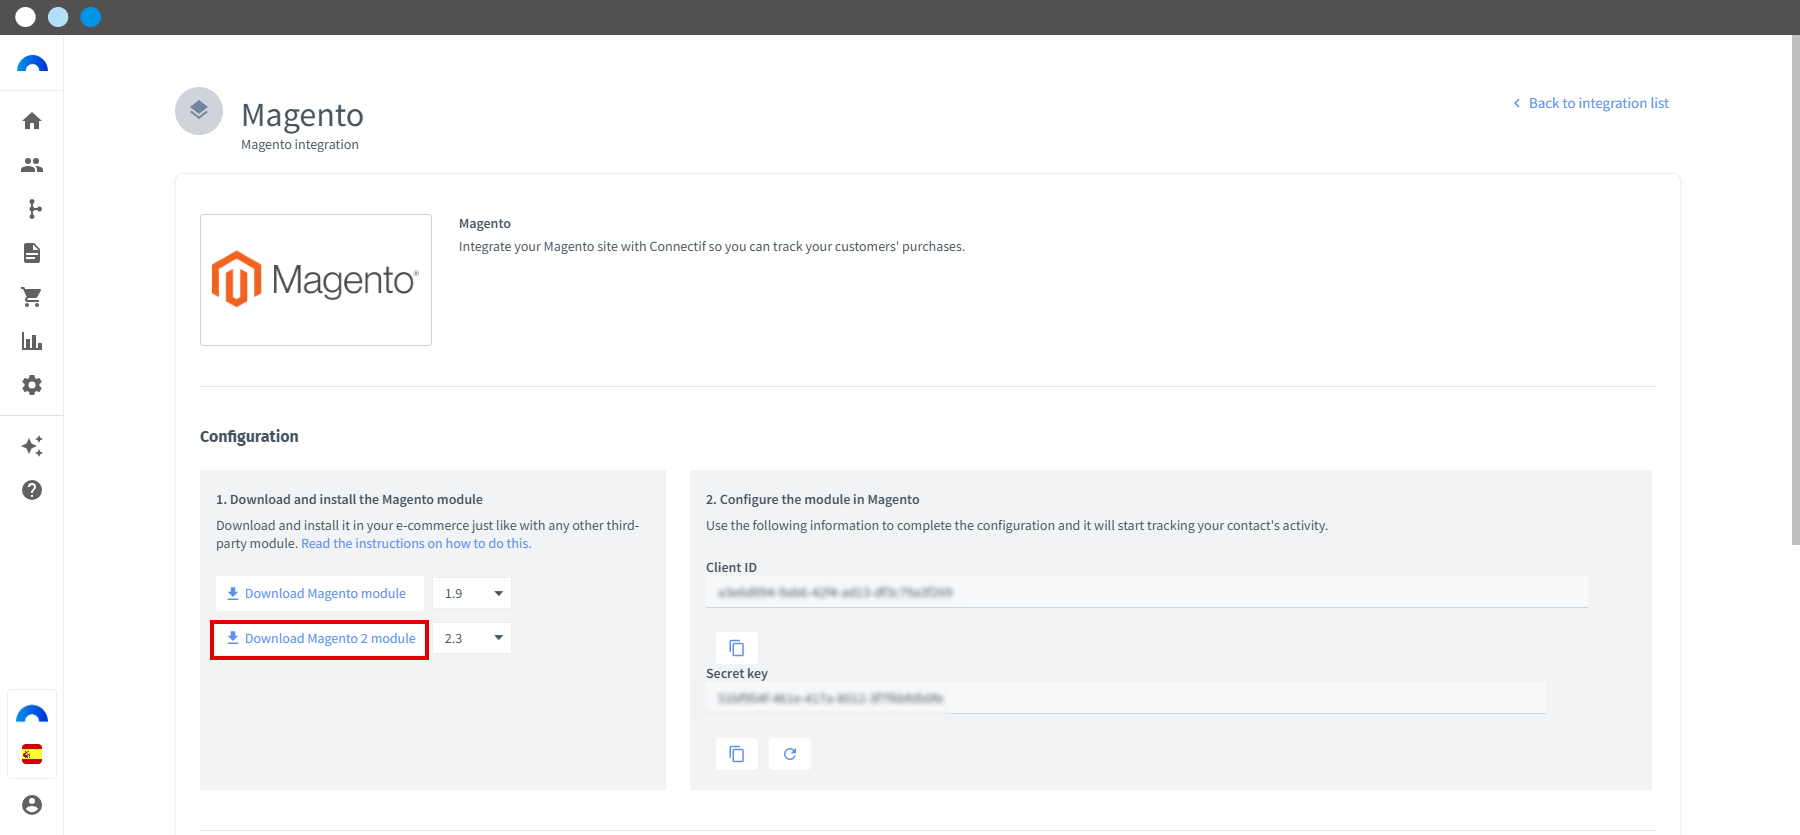1800x835 pixels.
Task: Open the Store shopping cart icon
Action: (32, 297)
